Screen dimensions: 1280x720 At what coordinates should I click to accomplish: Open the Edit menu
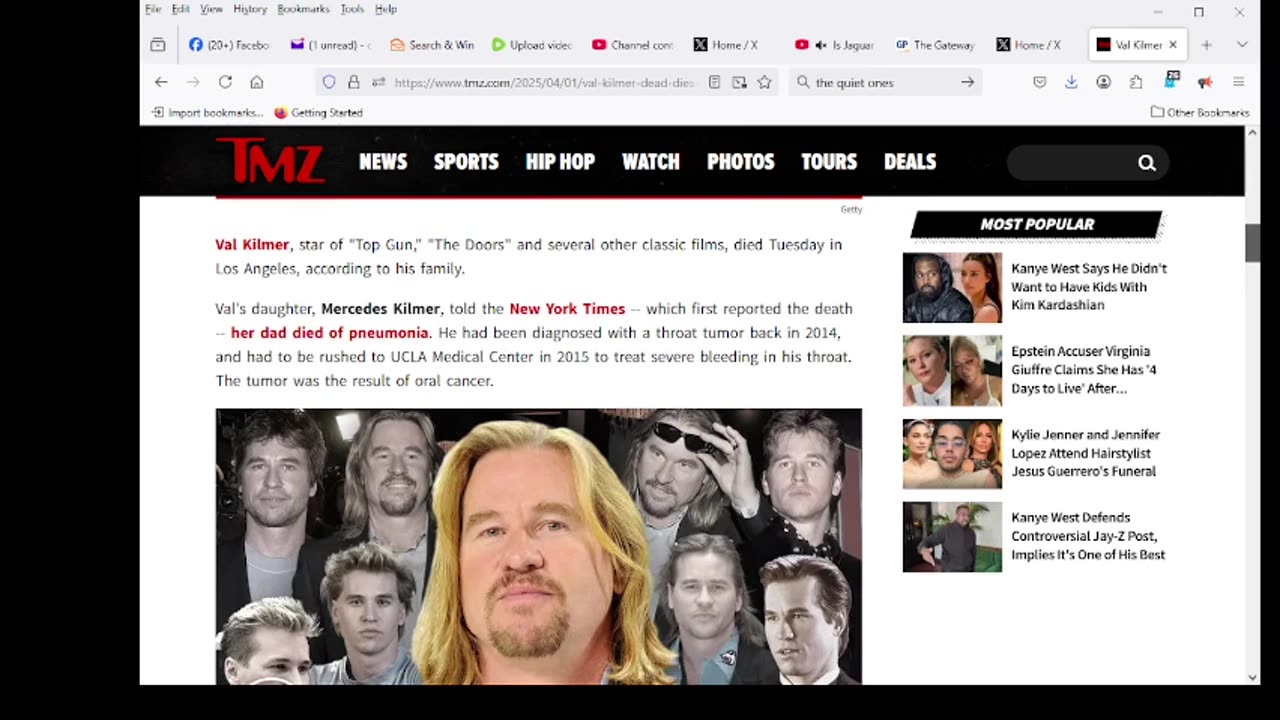[180, 9]
